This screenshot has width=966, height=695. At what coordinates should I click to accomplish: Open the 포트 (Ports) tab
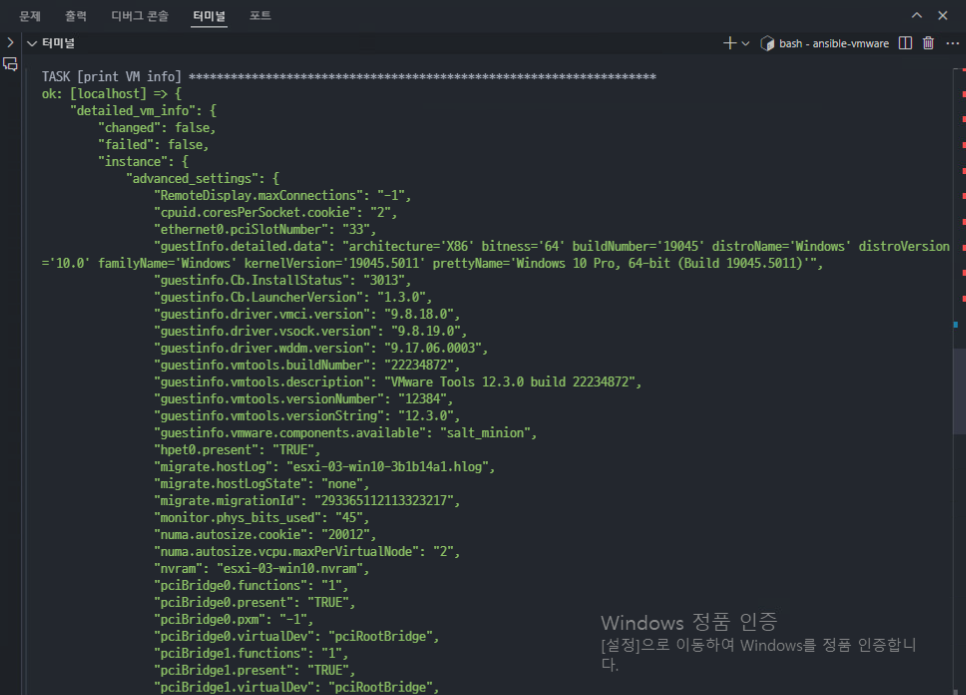coord(260,15)
